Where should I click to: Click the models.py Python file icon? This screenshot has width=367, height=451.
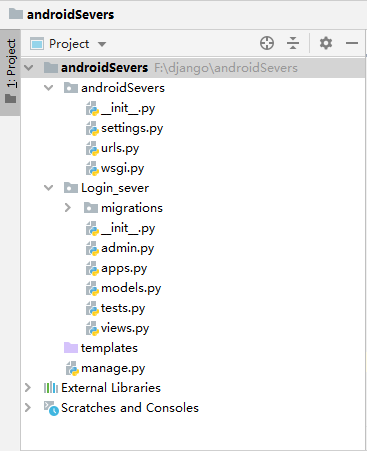pyautogui.click(x=92, y=288)
